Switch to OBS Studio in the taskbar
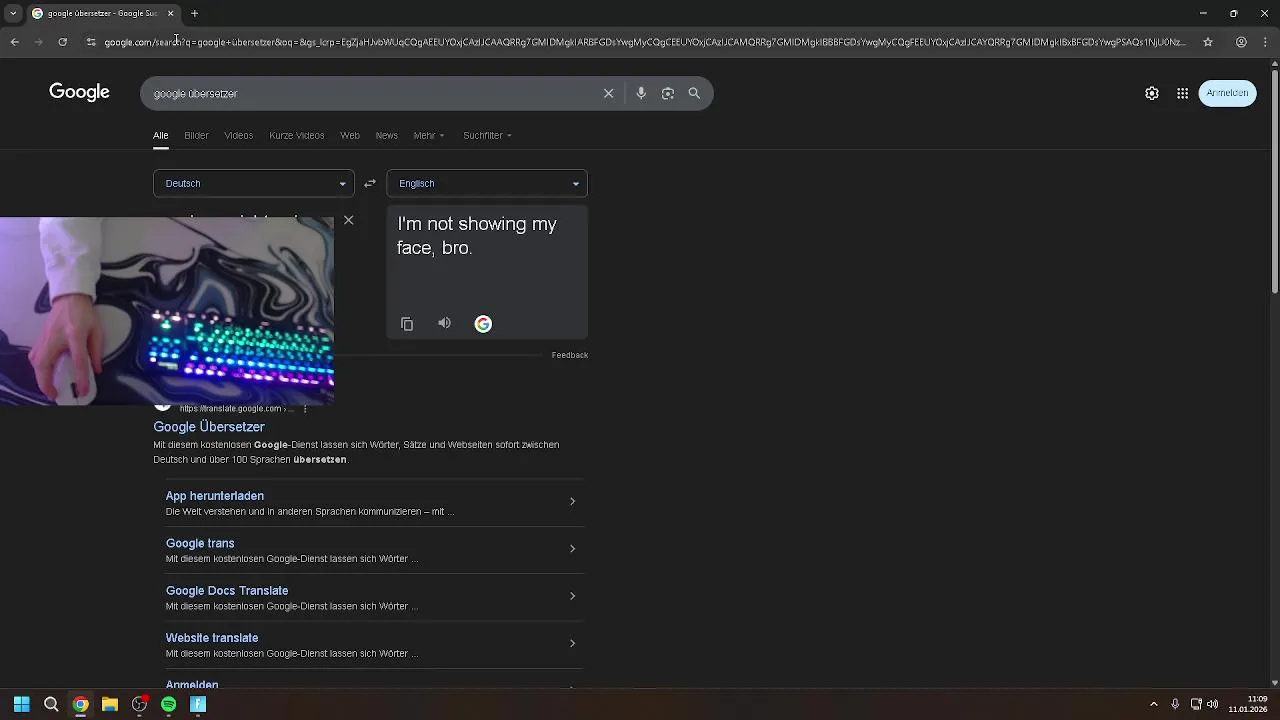The width and height of the screenshot is (1280, 720). click(139, 704)
